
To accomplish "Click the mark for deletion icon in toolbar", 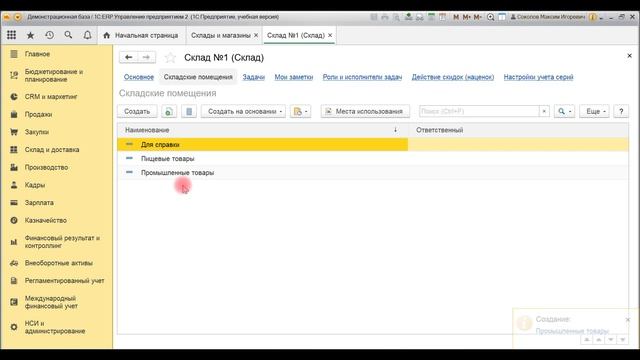I will click(x=189, y=111).
